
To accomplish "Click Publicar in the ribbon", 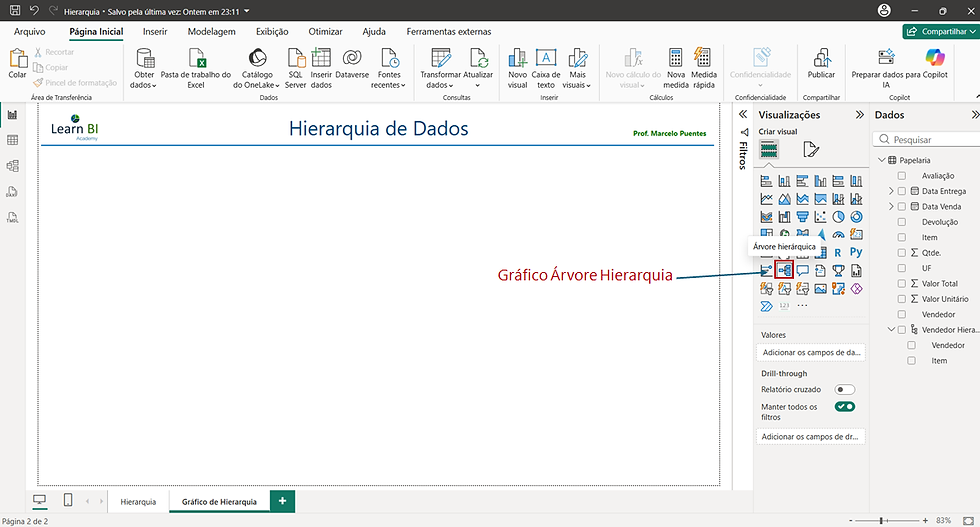I will point(821,63).
